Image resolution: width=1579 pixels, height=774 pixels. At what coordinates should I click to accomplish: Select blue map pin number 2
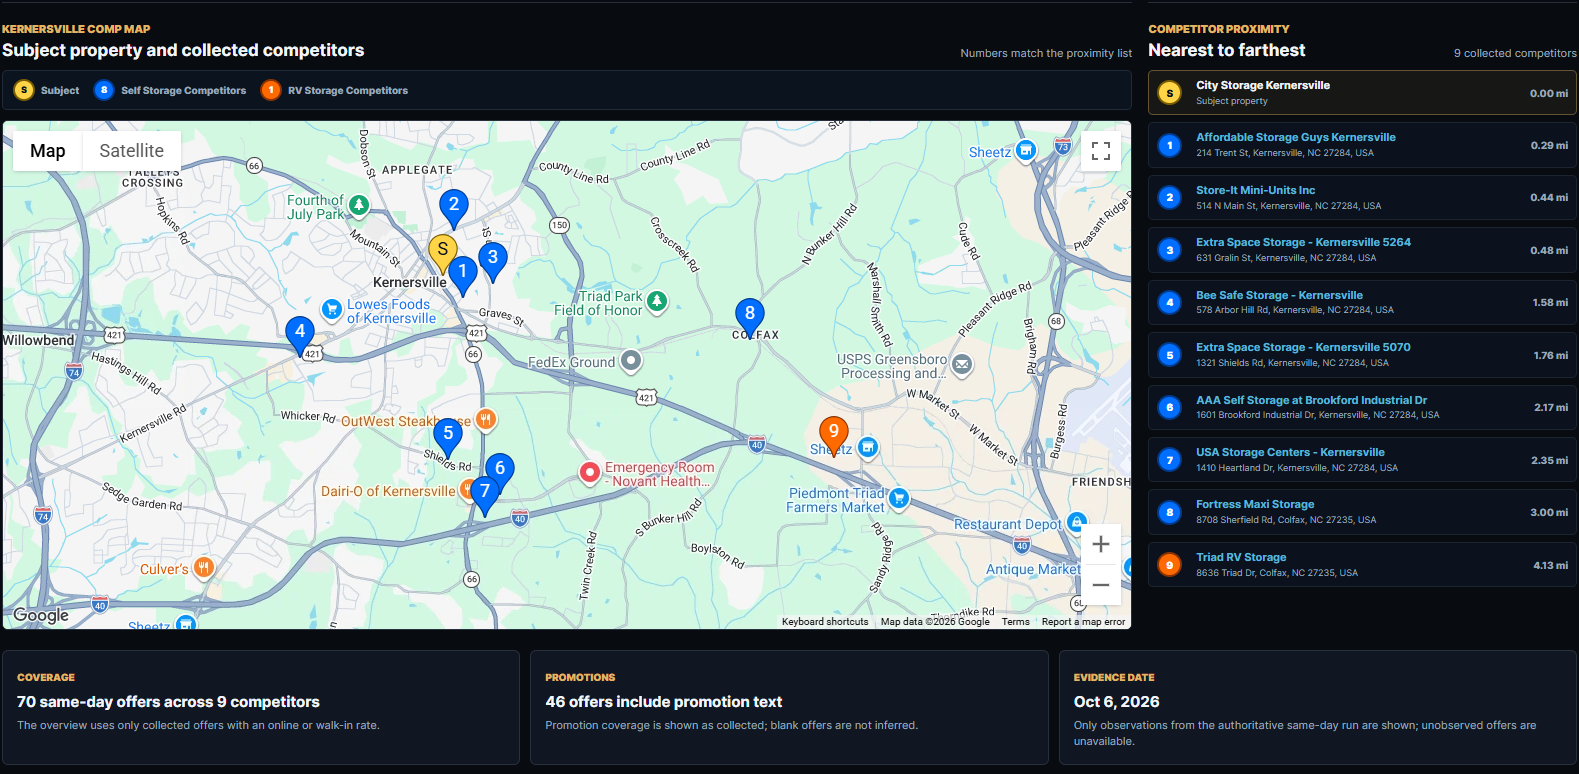(454, 209)
